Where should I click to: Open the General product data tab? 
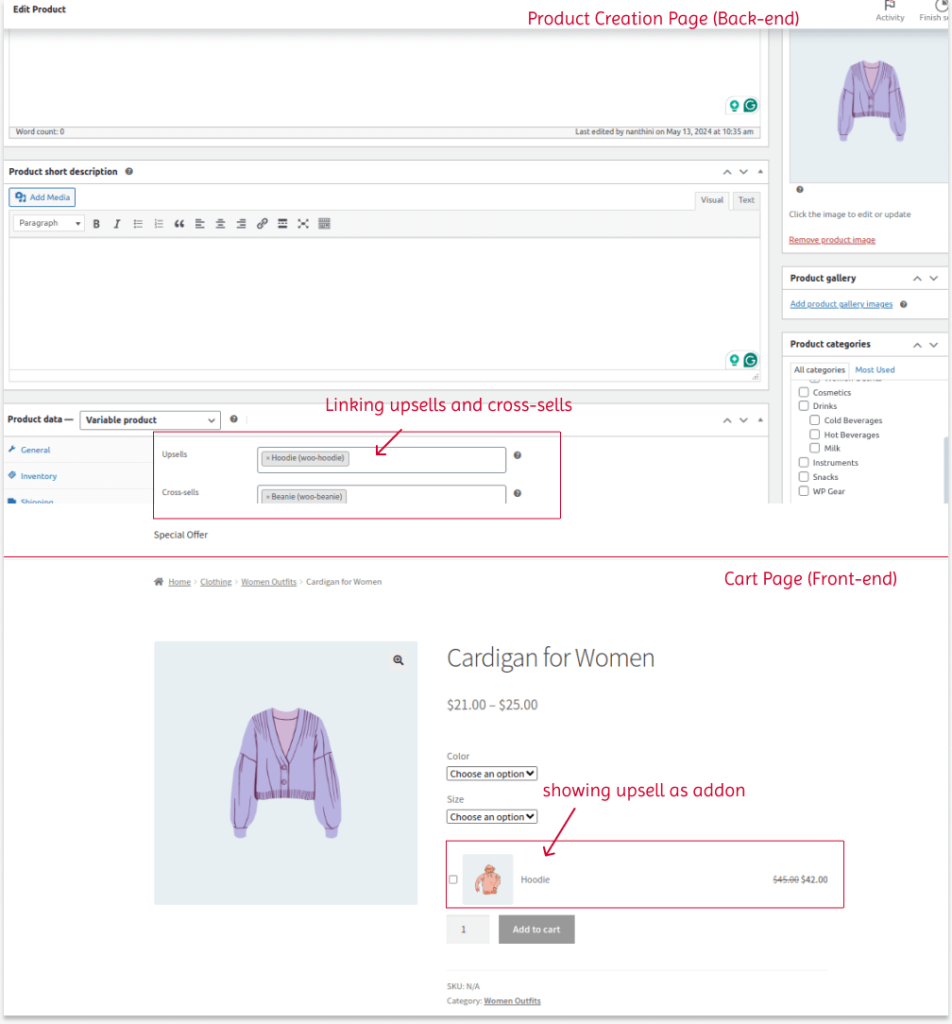(x=35, y=450)
